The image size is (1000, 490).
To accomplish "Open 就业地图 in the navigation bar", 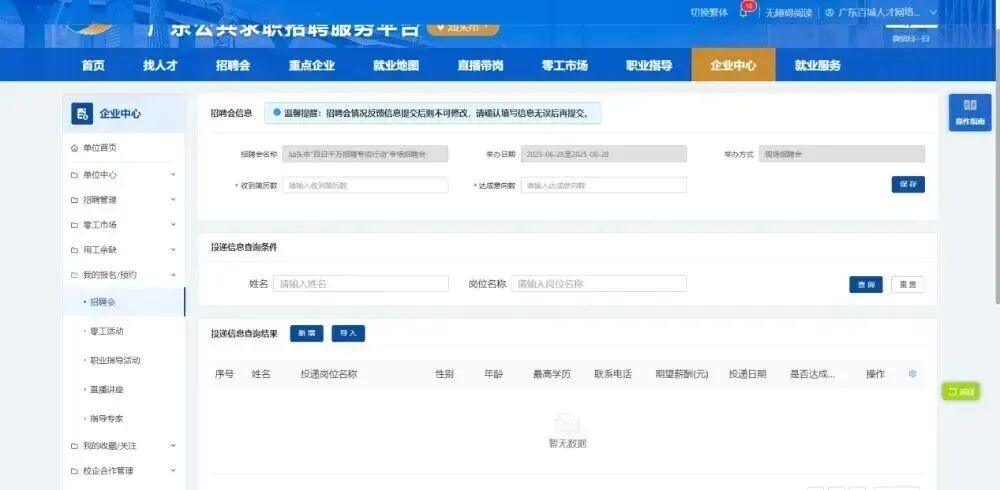I will tap(396, 65).
